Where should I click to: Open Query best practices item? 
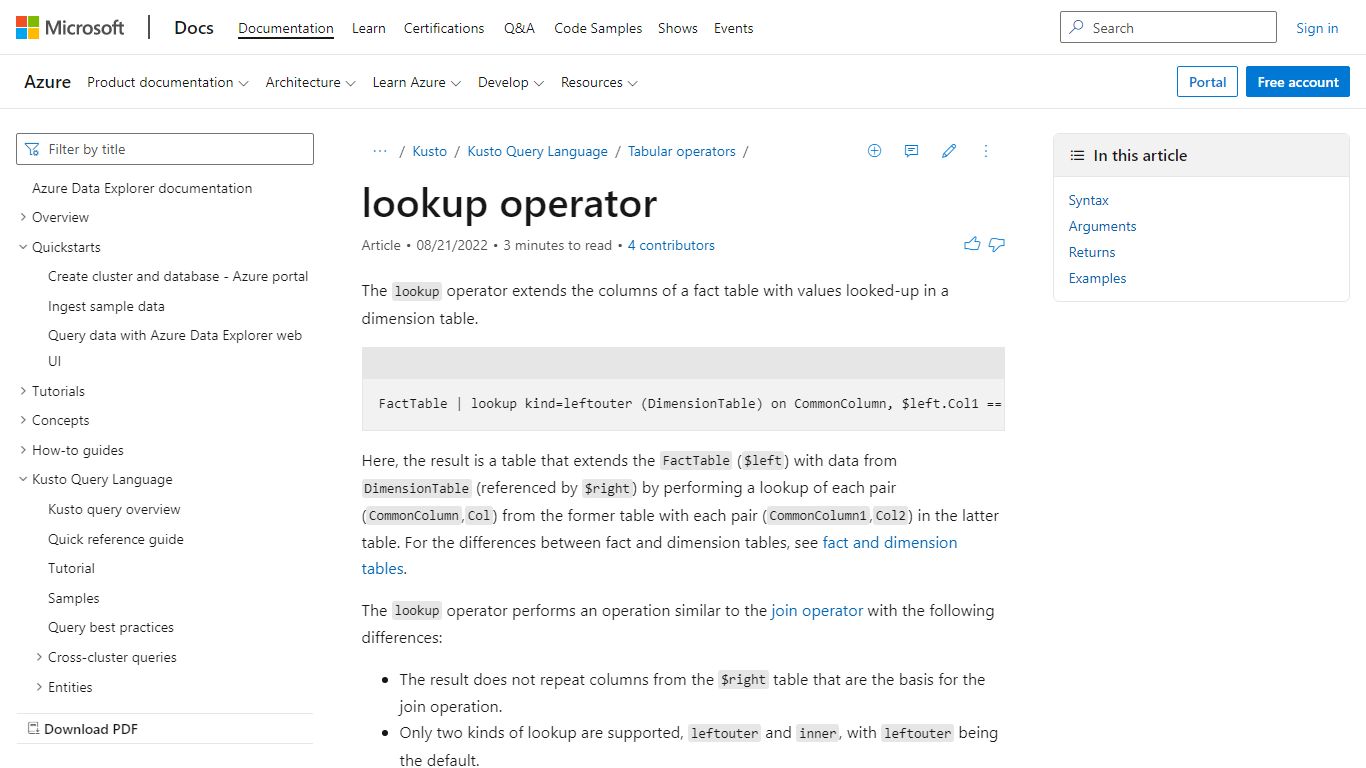coord(111,627)
